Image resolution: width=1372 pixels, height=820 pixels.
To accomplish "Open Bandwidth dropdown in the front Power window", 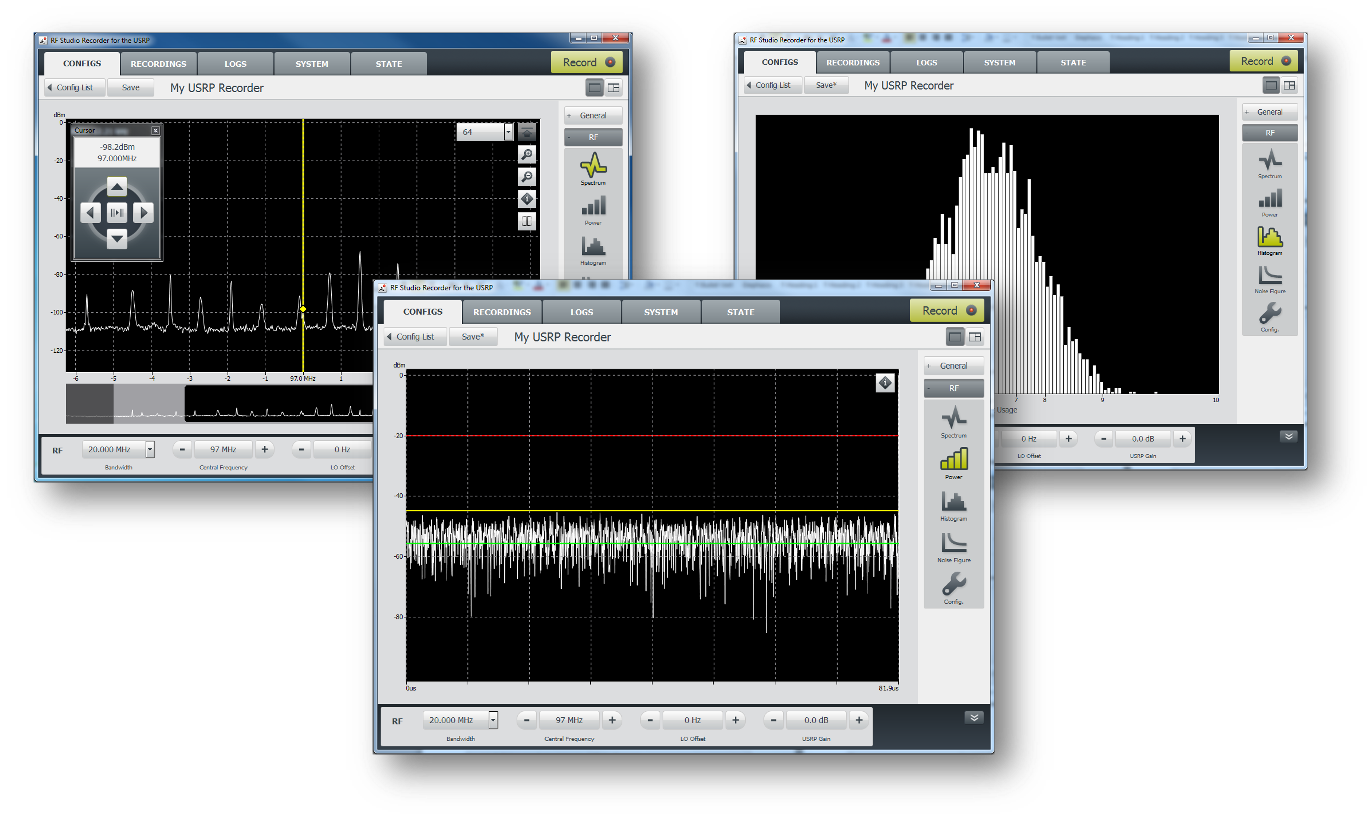I will (493, 720).
